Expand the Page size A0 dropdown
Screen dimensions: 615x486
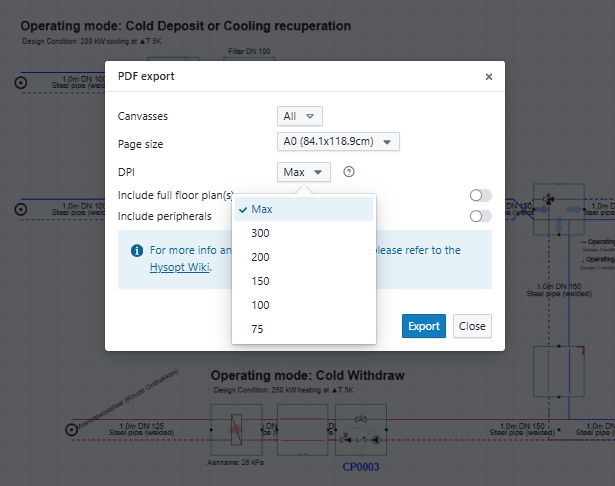(338, 142)
